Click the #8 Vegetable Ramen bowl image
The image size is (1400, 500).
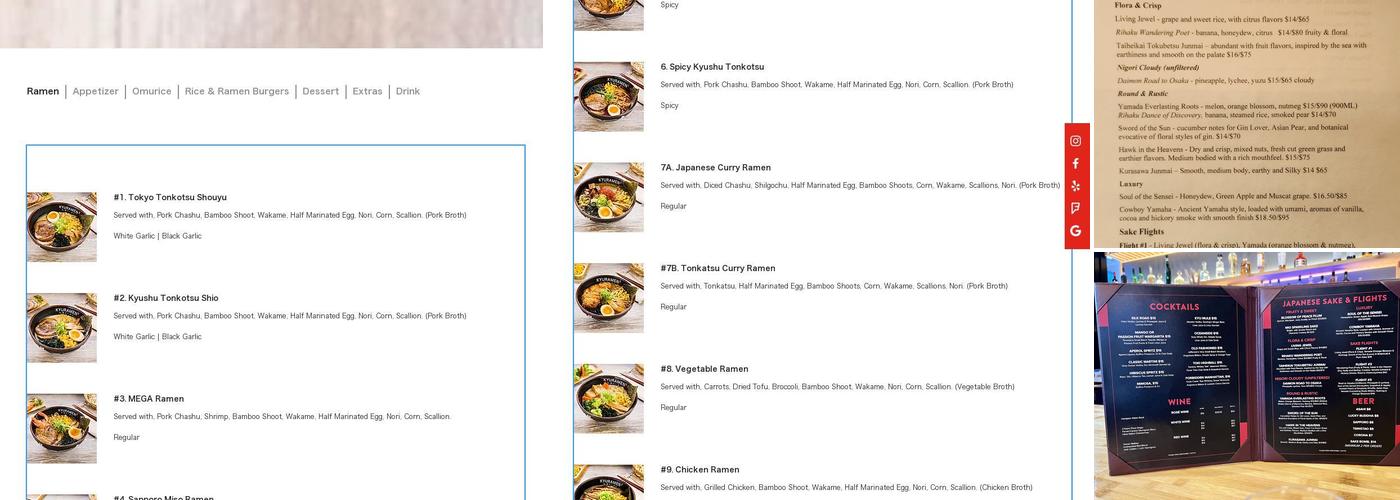[x=609, y=399]
